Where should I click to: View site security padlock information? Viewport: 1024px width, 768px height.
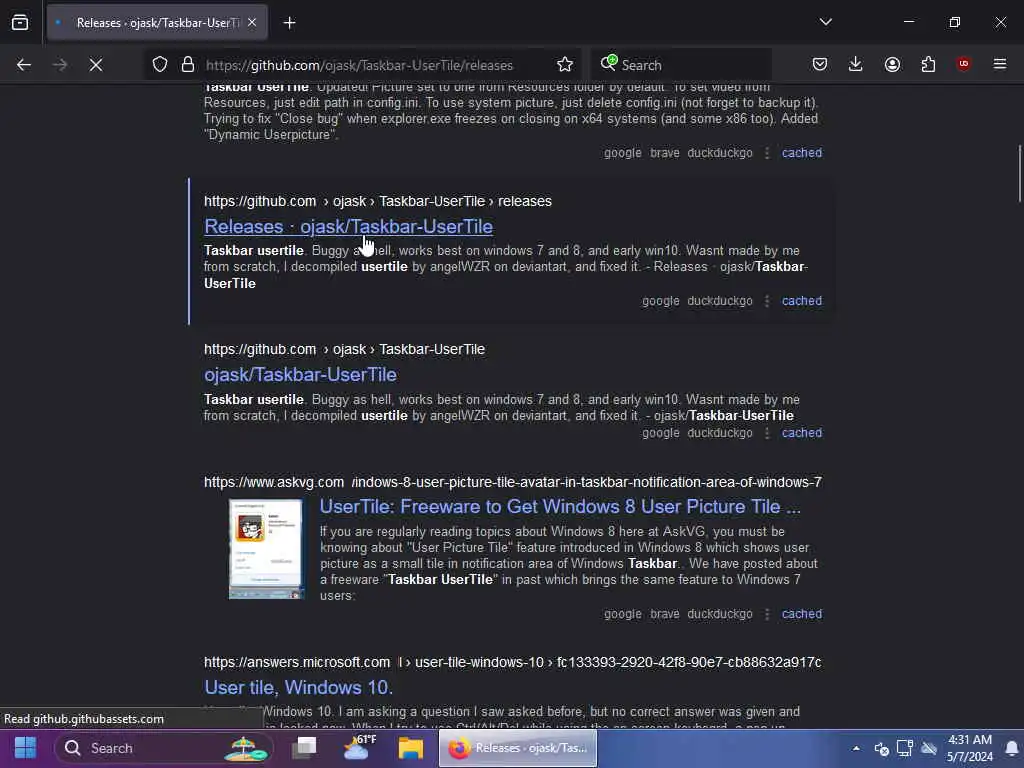click(x=188, y=65)
